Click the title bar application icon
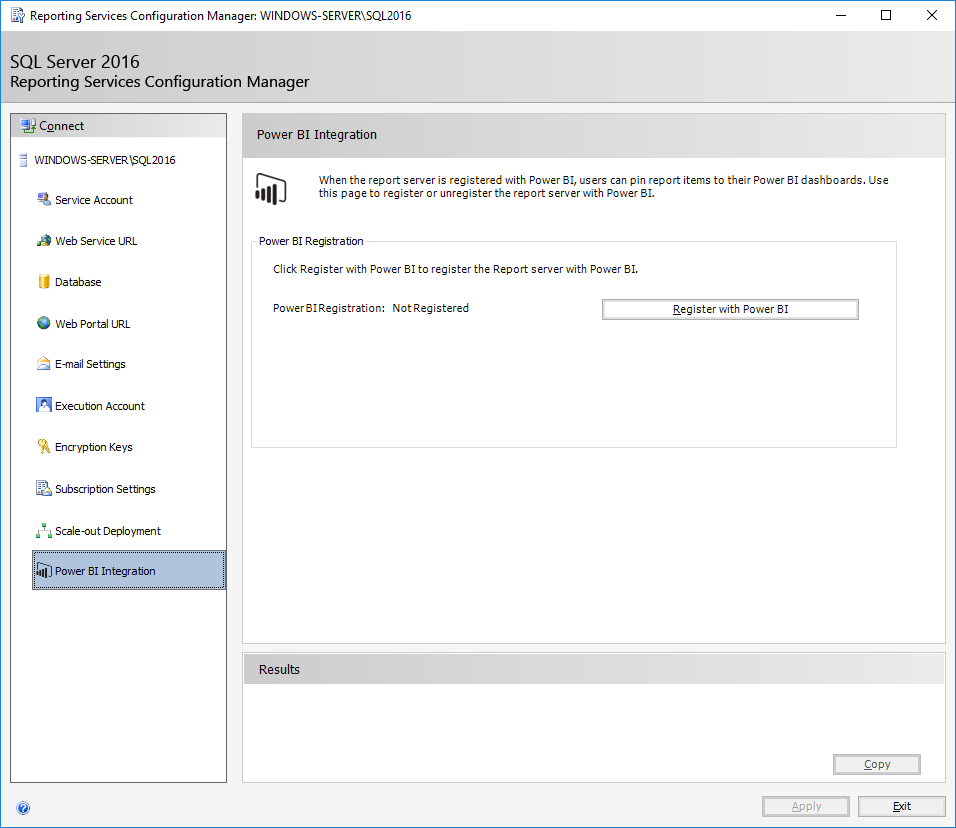956x828 pixels. click(x=18, y=15)
